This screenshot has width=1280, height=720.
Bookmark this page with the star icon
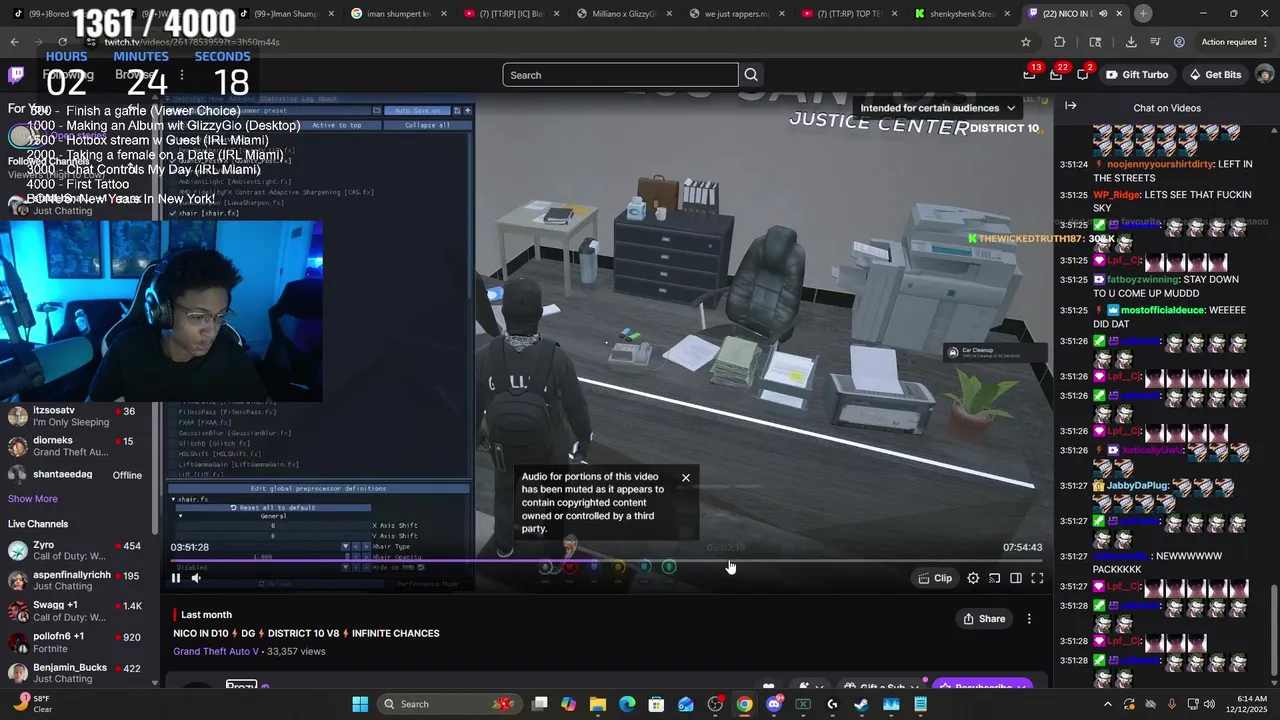tap(1026, 42)
